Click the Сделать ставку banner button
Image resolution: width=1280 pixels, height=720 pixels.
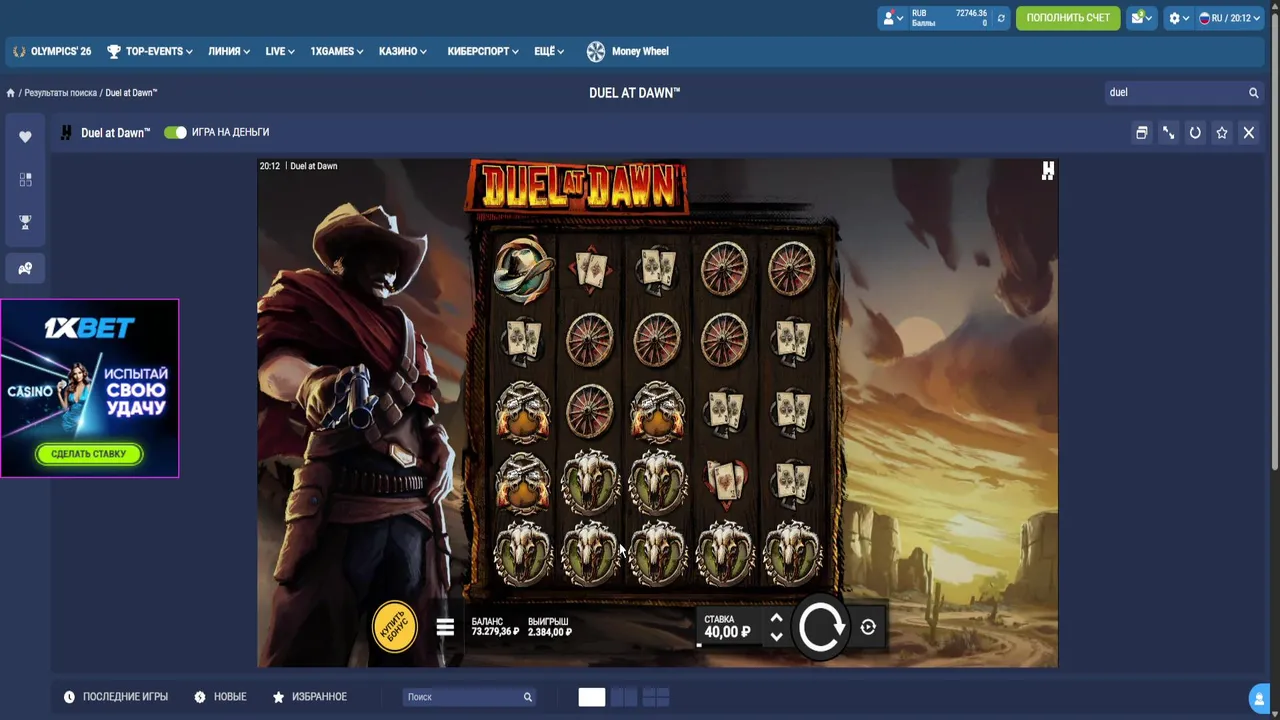tap(89, 454)
